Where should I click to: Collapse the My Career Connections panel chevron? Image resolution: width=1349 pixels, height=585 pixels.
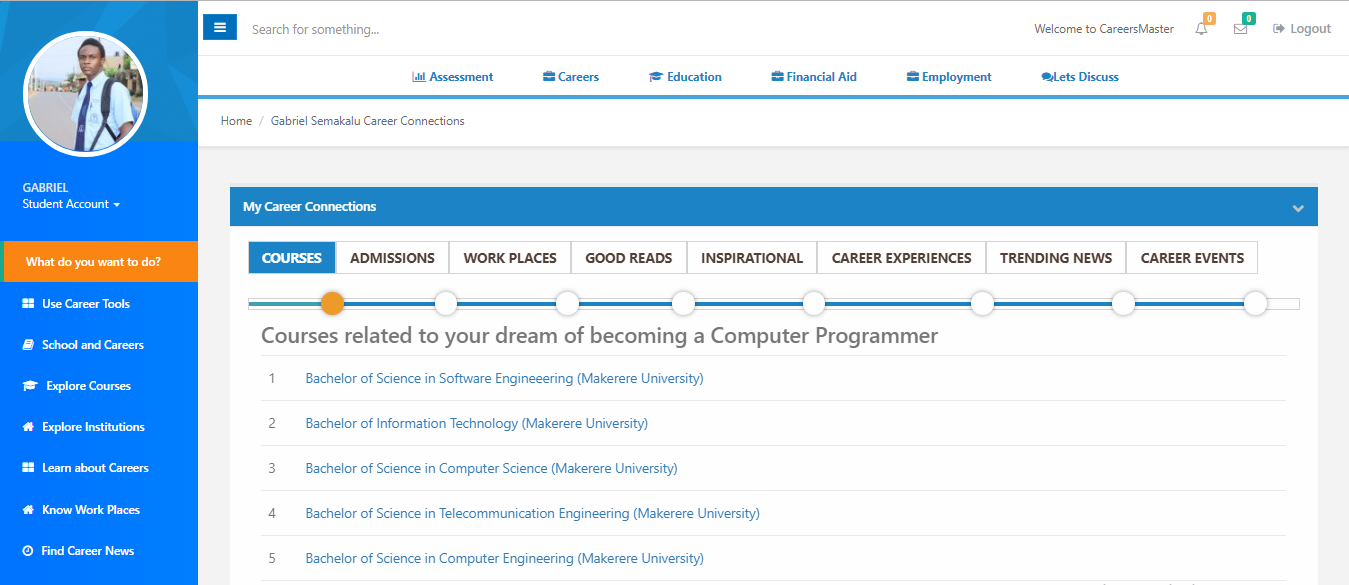tap(1298, 208)
